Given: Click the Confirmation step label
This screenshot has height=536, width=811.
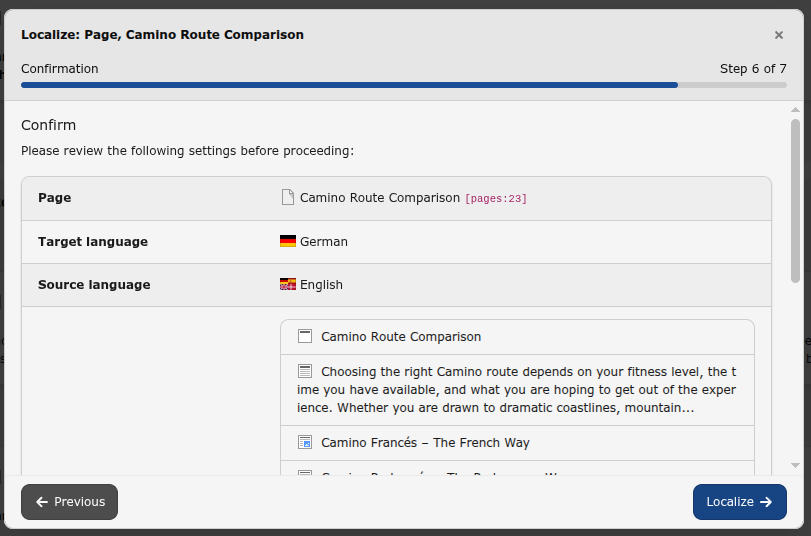Looking at the screenshot, I should pyautogui.click(x=59, y=69).
